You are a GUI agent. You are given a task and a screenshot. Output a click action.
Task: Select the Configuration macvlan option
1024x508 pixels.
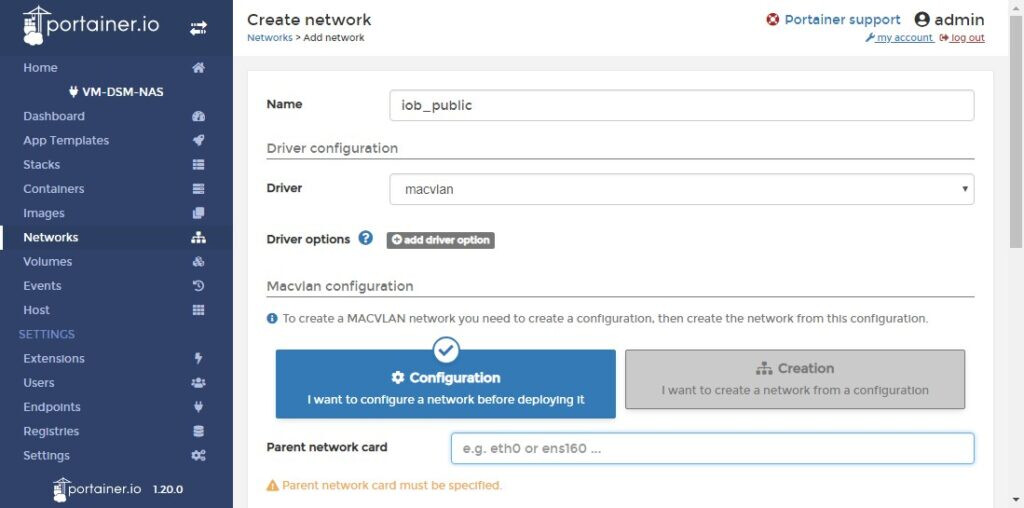(445, 384)
